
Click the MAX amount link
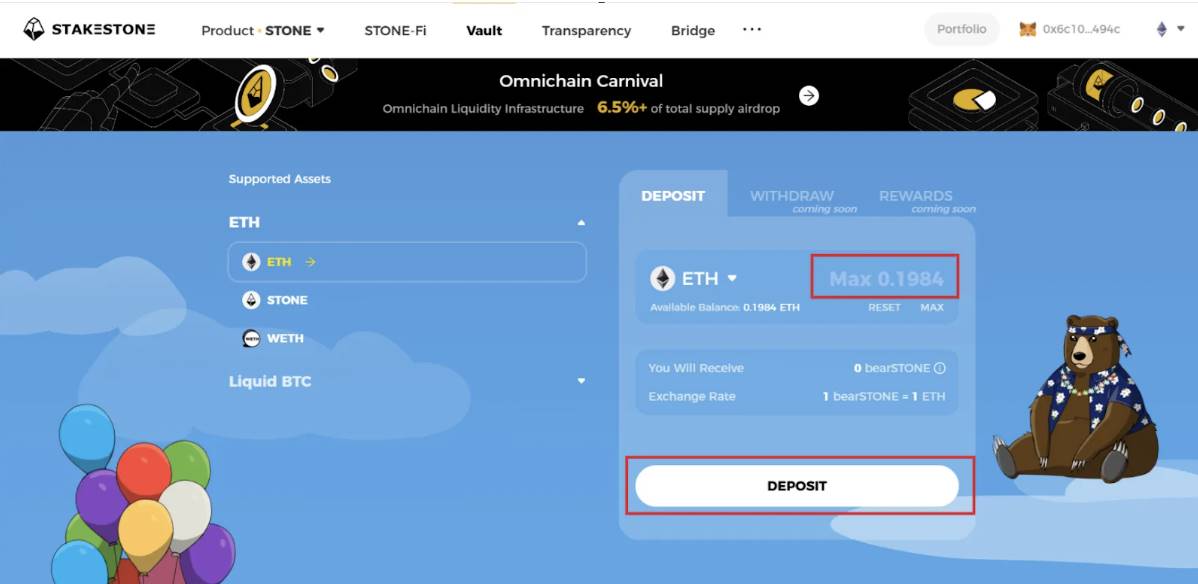pyautogui.click(x=931, y=307)
